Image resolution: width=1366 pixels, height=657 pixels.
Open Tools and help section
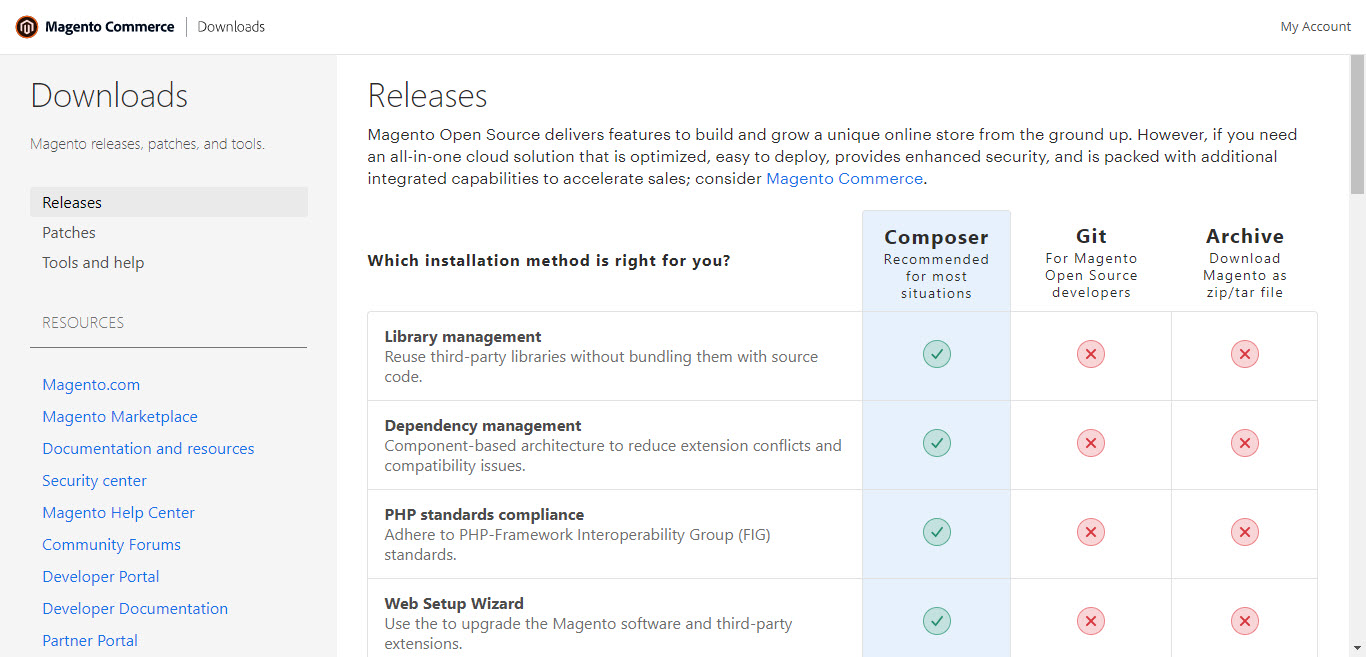click(93, 262)
